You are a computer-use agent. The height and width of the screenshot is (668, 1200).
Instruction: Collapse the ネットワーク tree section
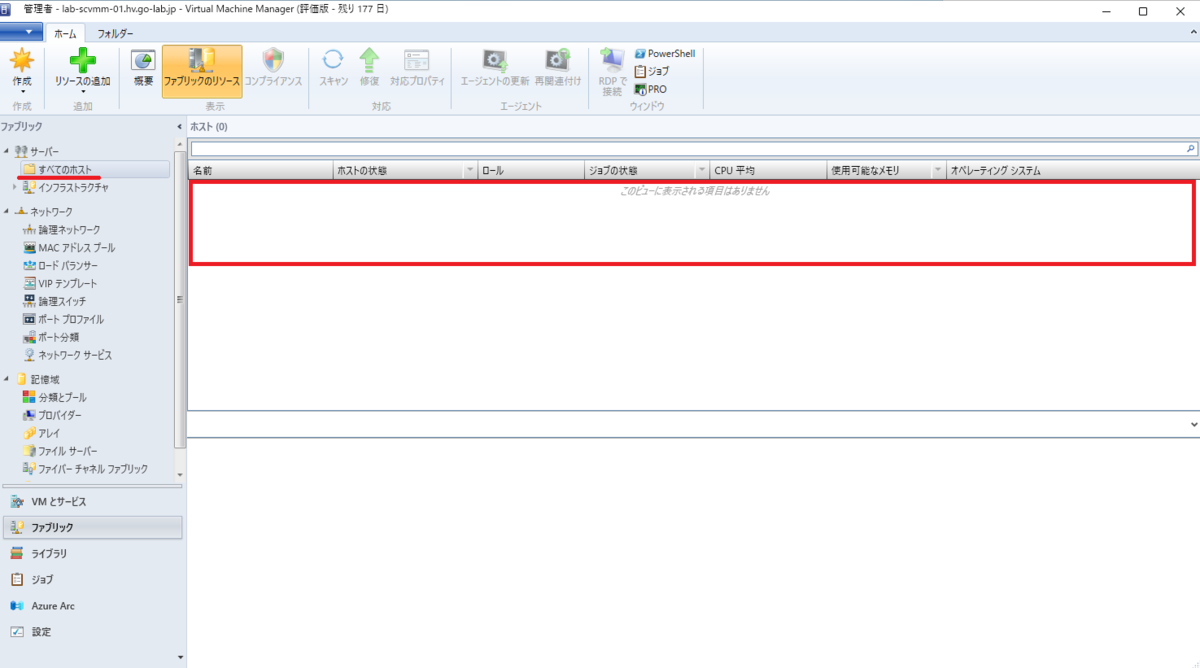(7, 212)
